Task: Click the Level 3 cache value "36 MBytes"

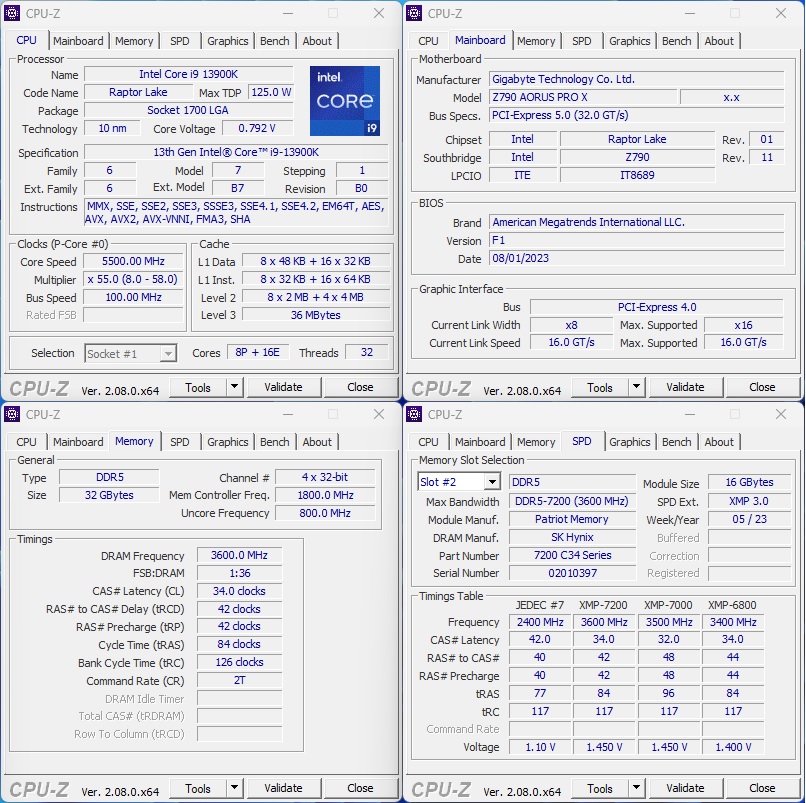Action: point(316,315)
